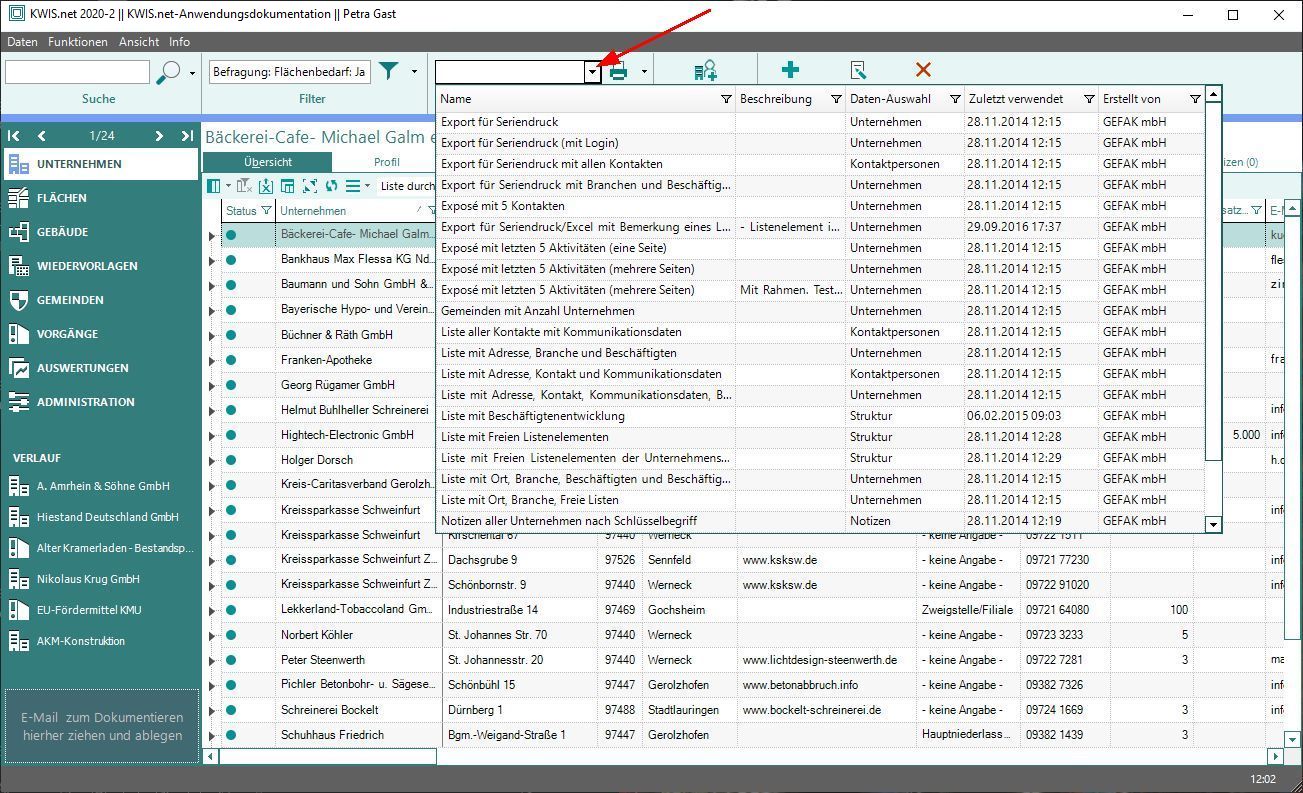
Task: Open filter for Status column
Action: point(266,211)
